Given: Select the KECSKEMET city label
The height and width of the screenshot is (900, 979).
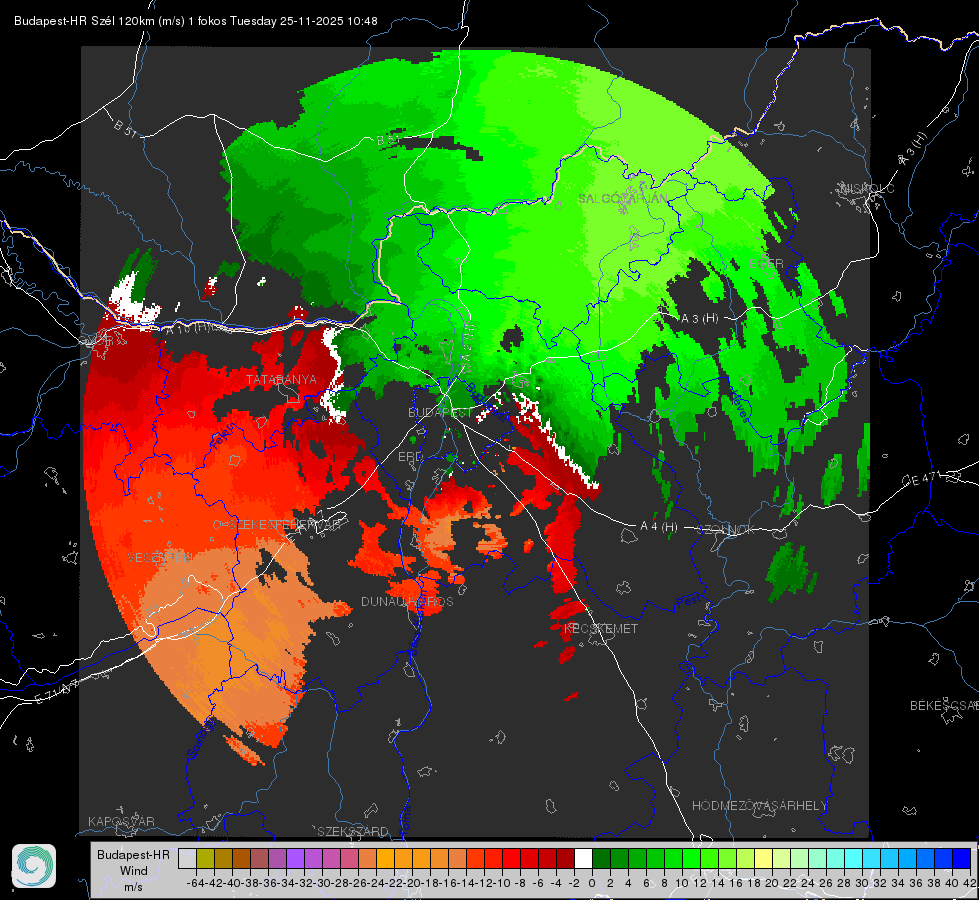Looking at the screenshot, I should tap(601, 629).
